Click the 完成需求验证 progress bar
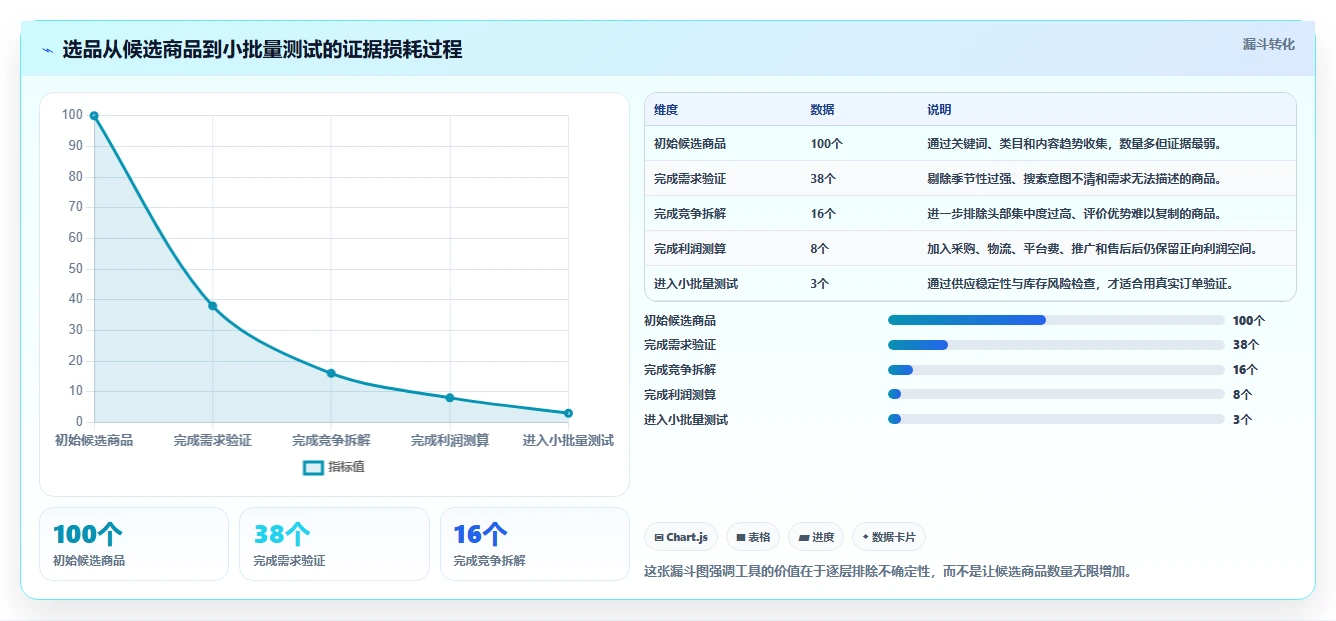The width and height of the screenshot is (1336, 621). (1056, 345)
